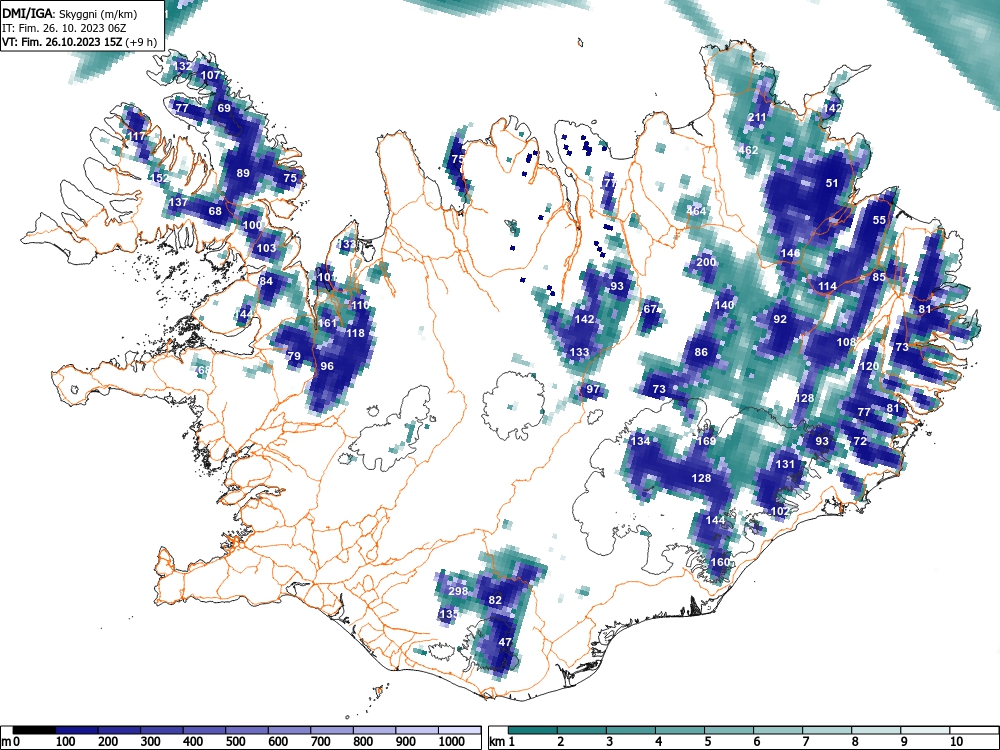Click the 298 visibility value in the south
Image resolution: width=1000 pixels, height=750 pixels.
(458, 591)
